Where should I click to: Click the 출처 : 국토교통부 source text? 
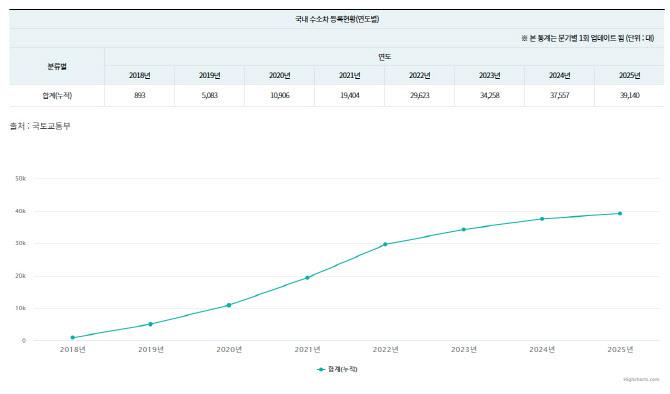coord(40,126)
